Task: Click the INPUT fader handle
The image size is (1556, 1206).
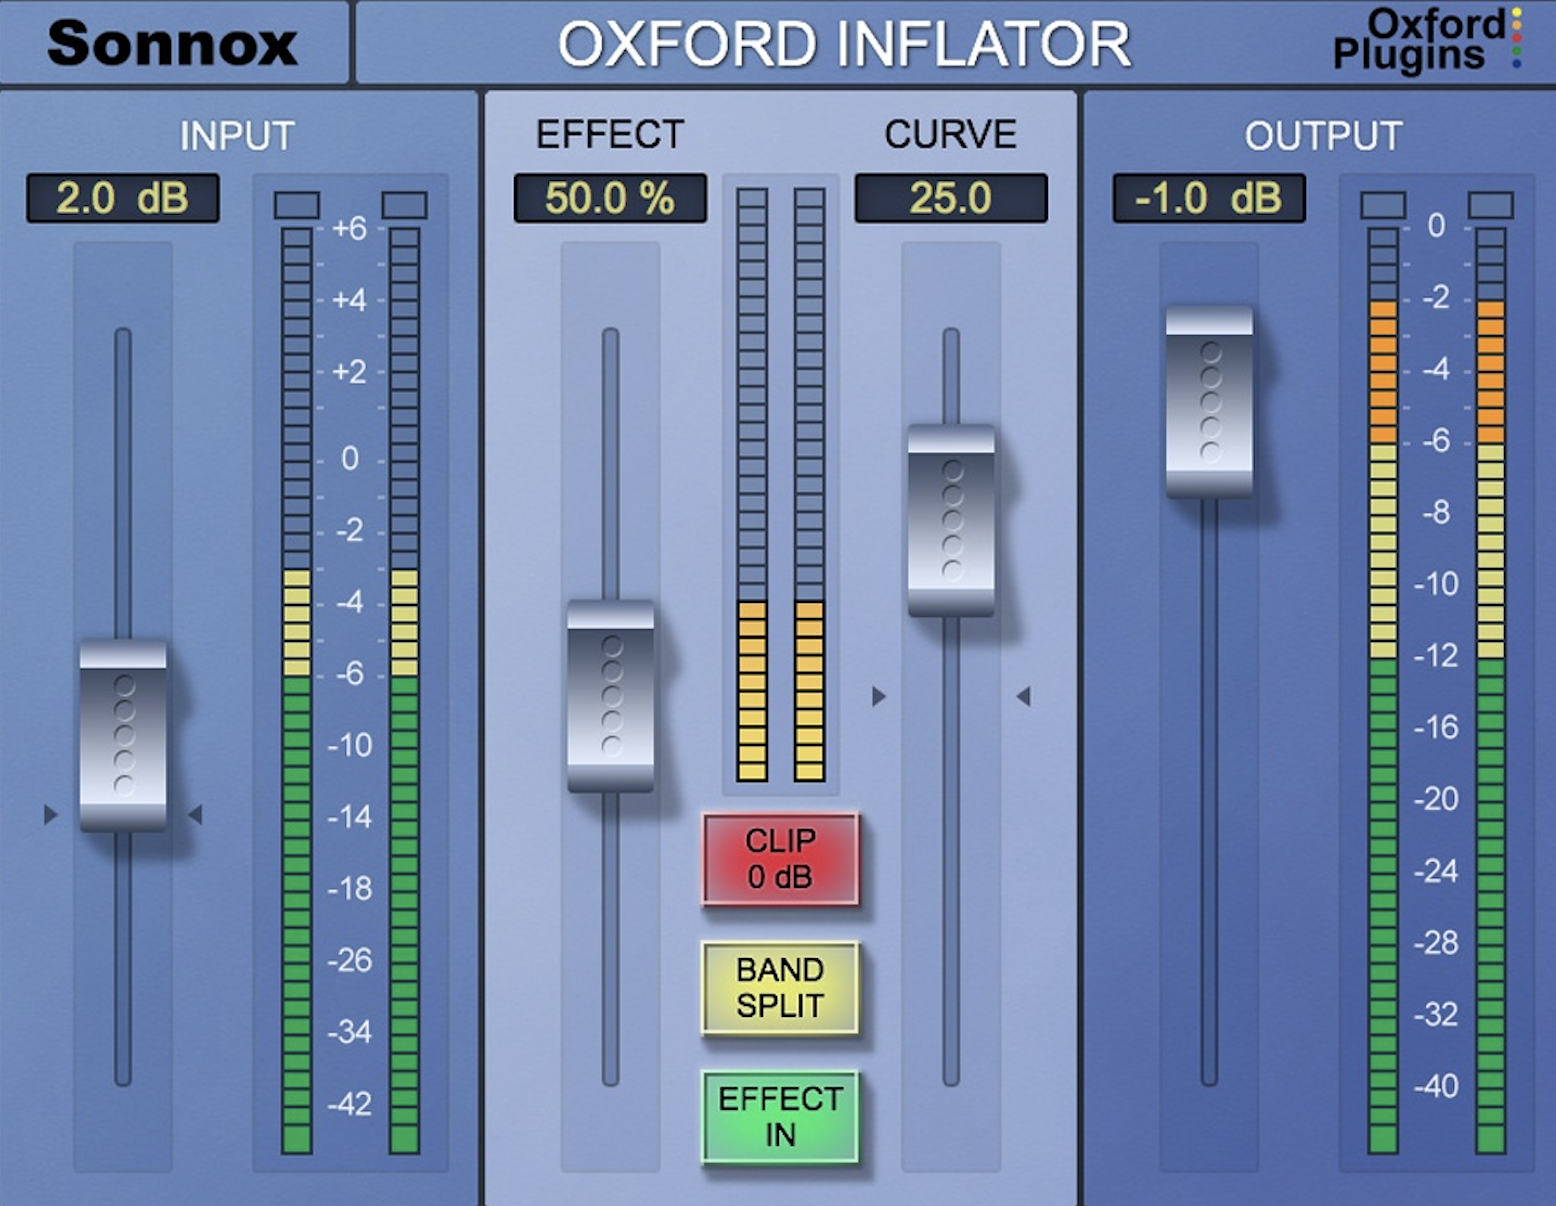Action: (x=123, y=736)
